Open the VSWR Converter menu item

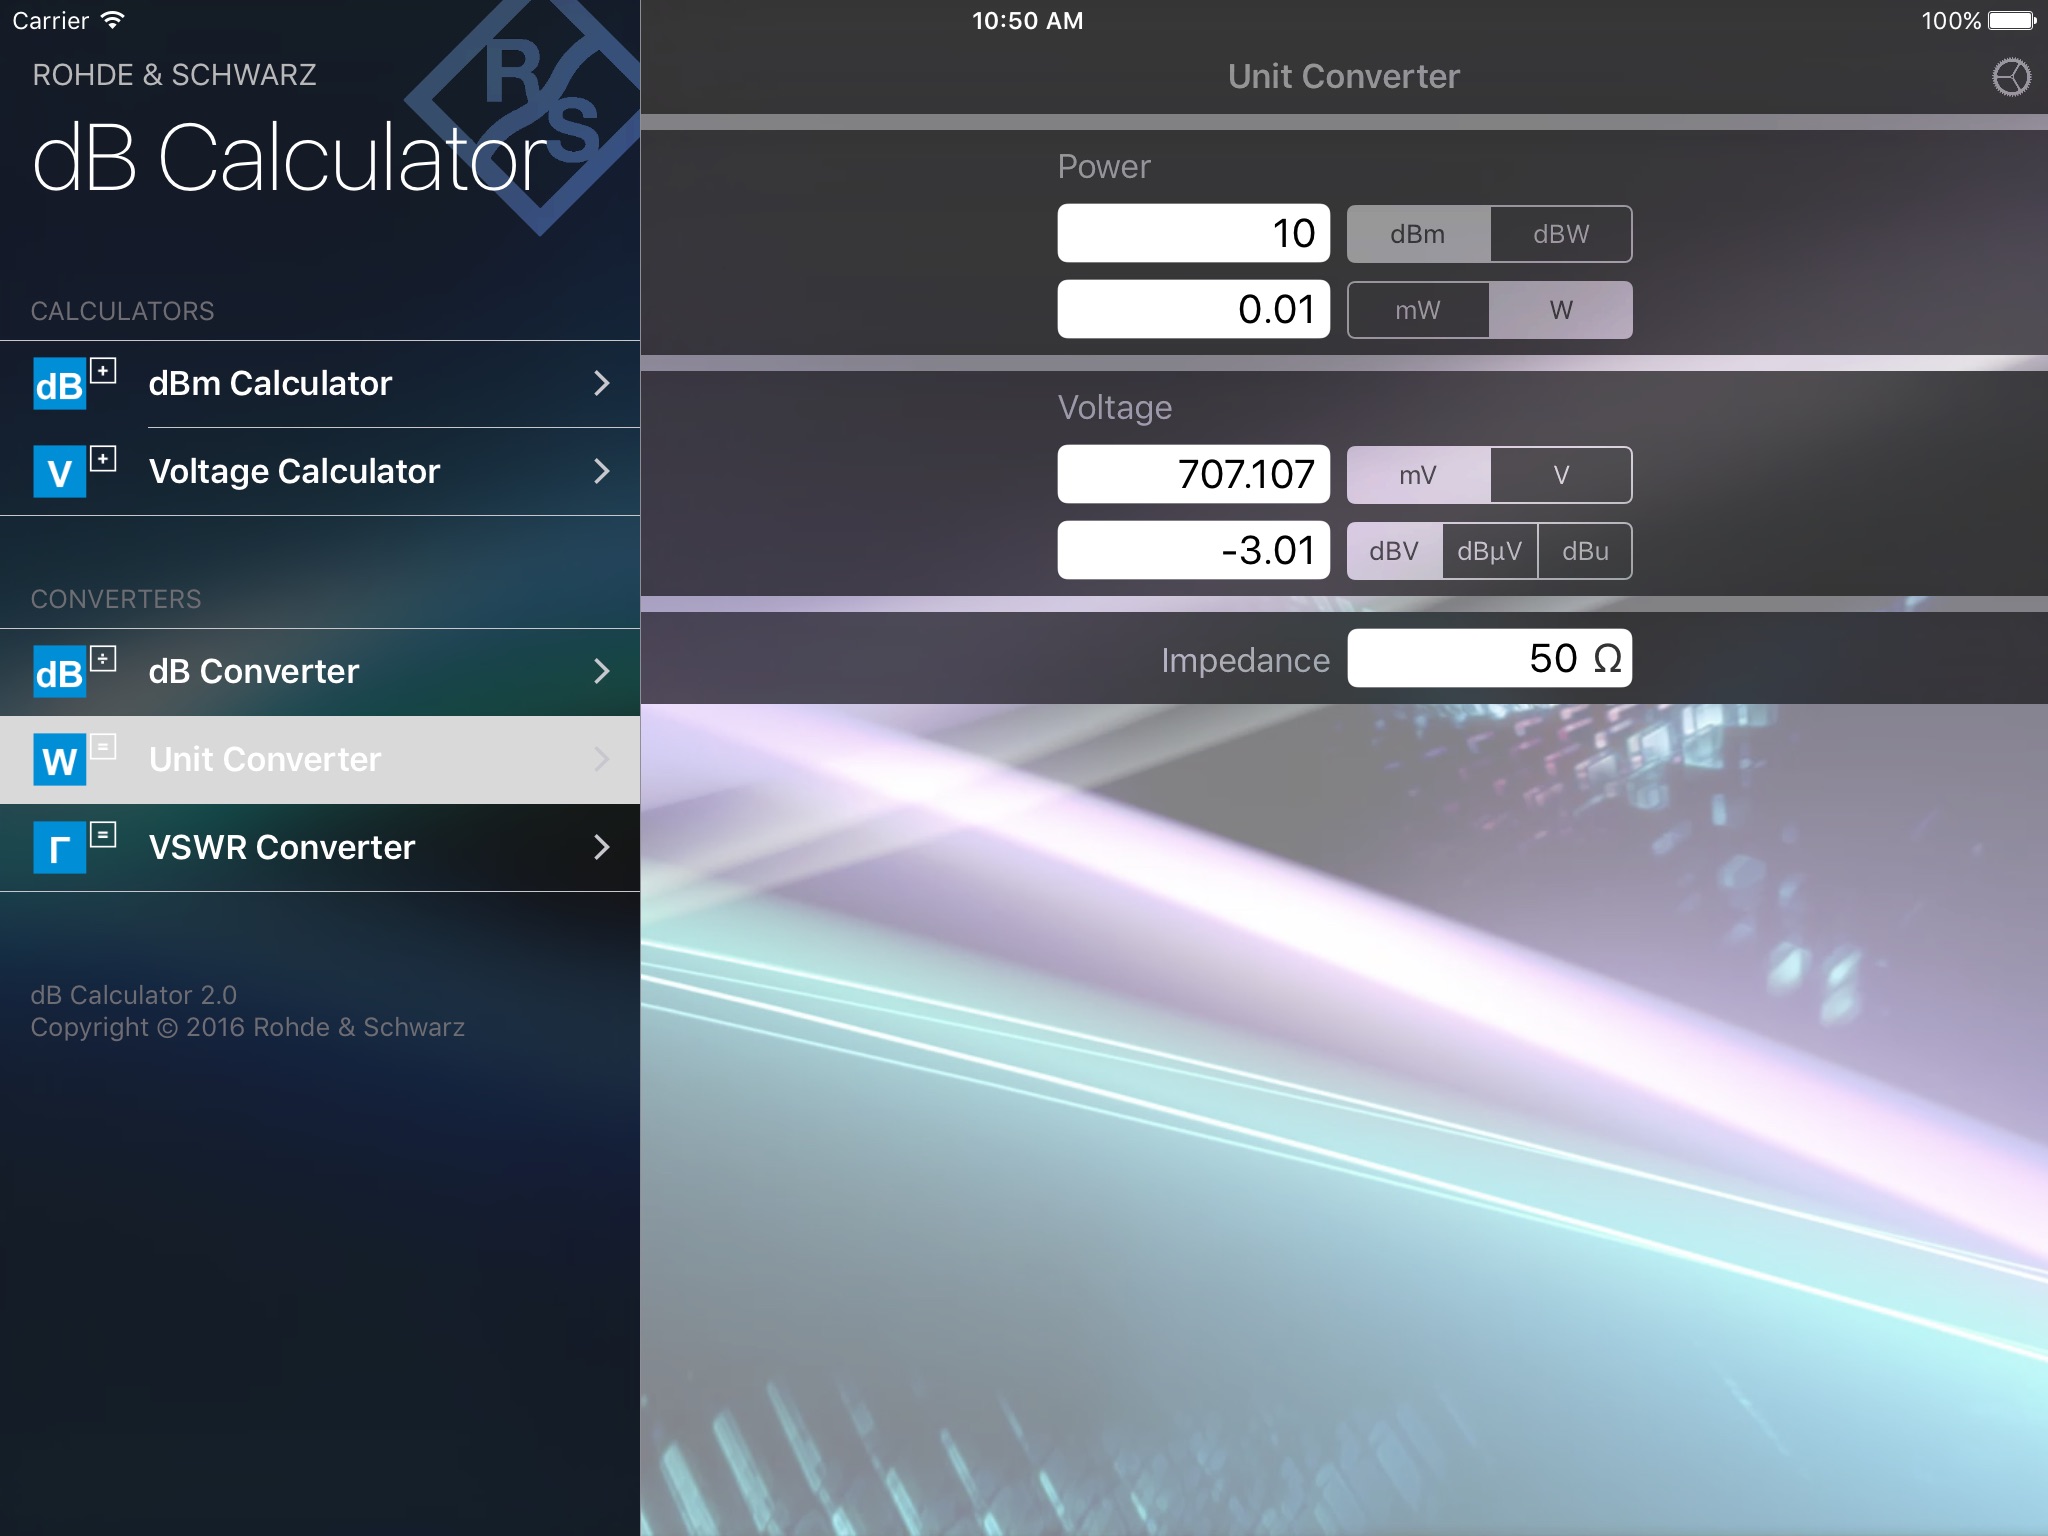320,848
